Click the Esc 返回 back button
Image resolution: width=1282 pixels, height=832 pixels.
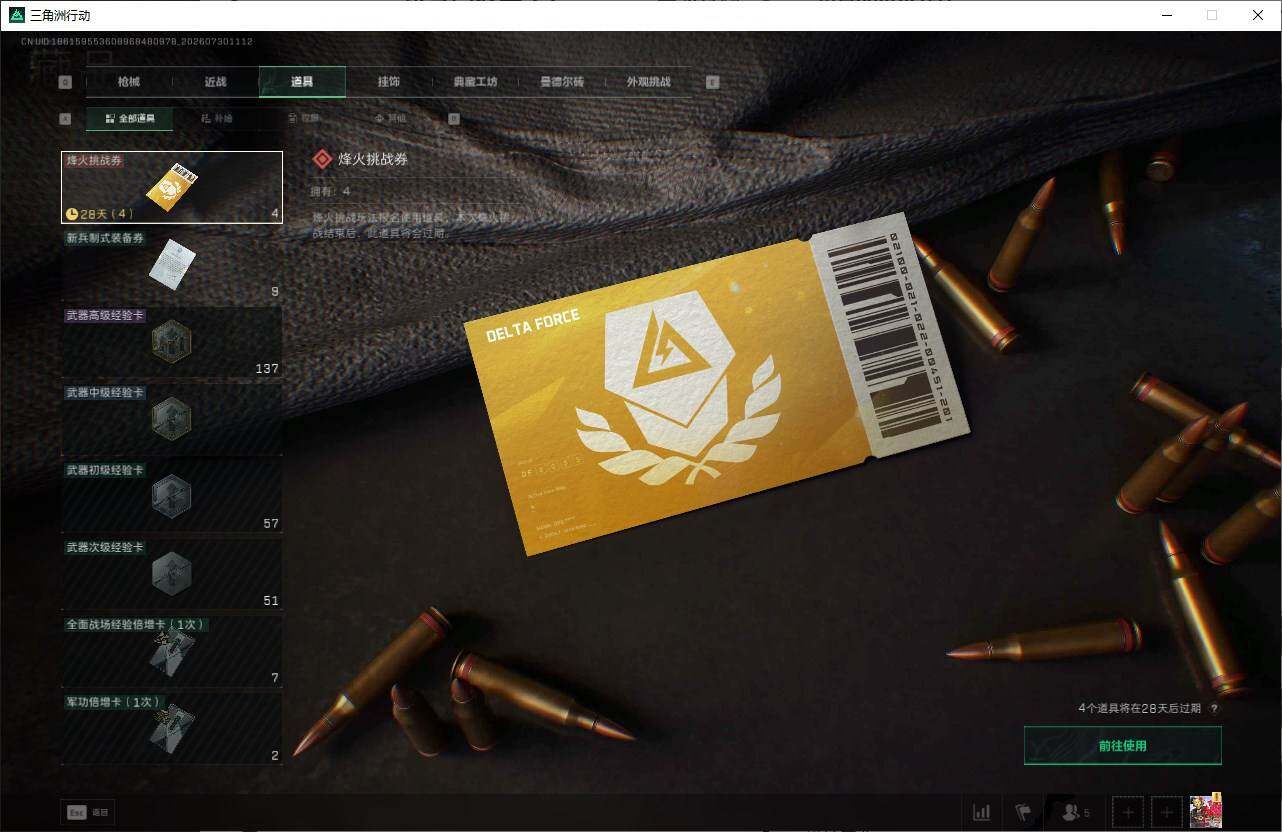tap(88, 813)
